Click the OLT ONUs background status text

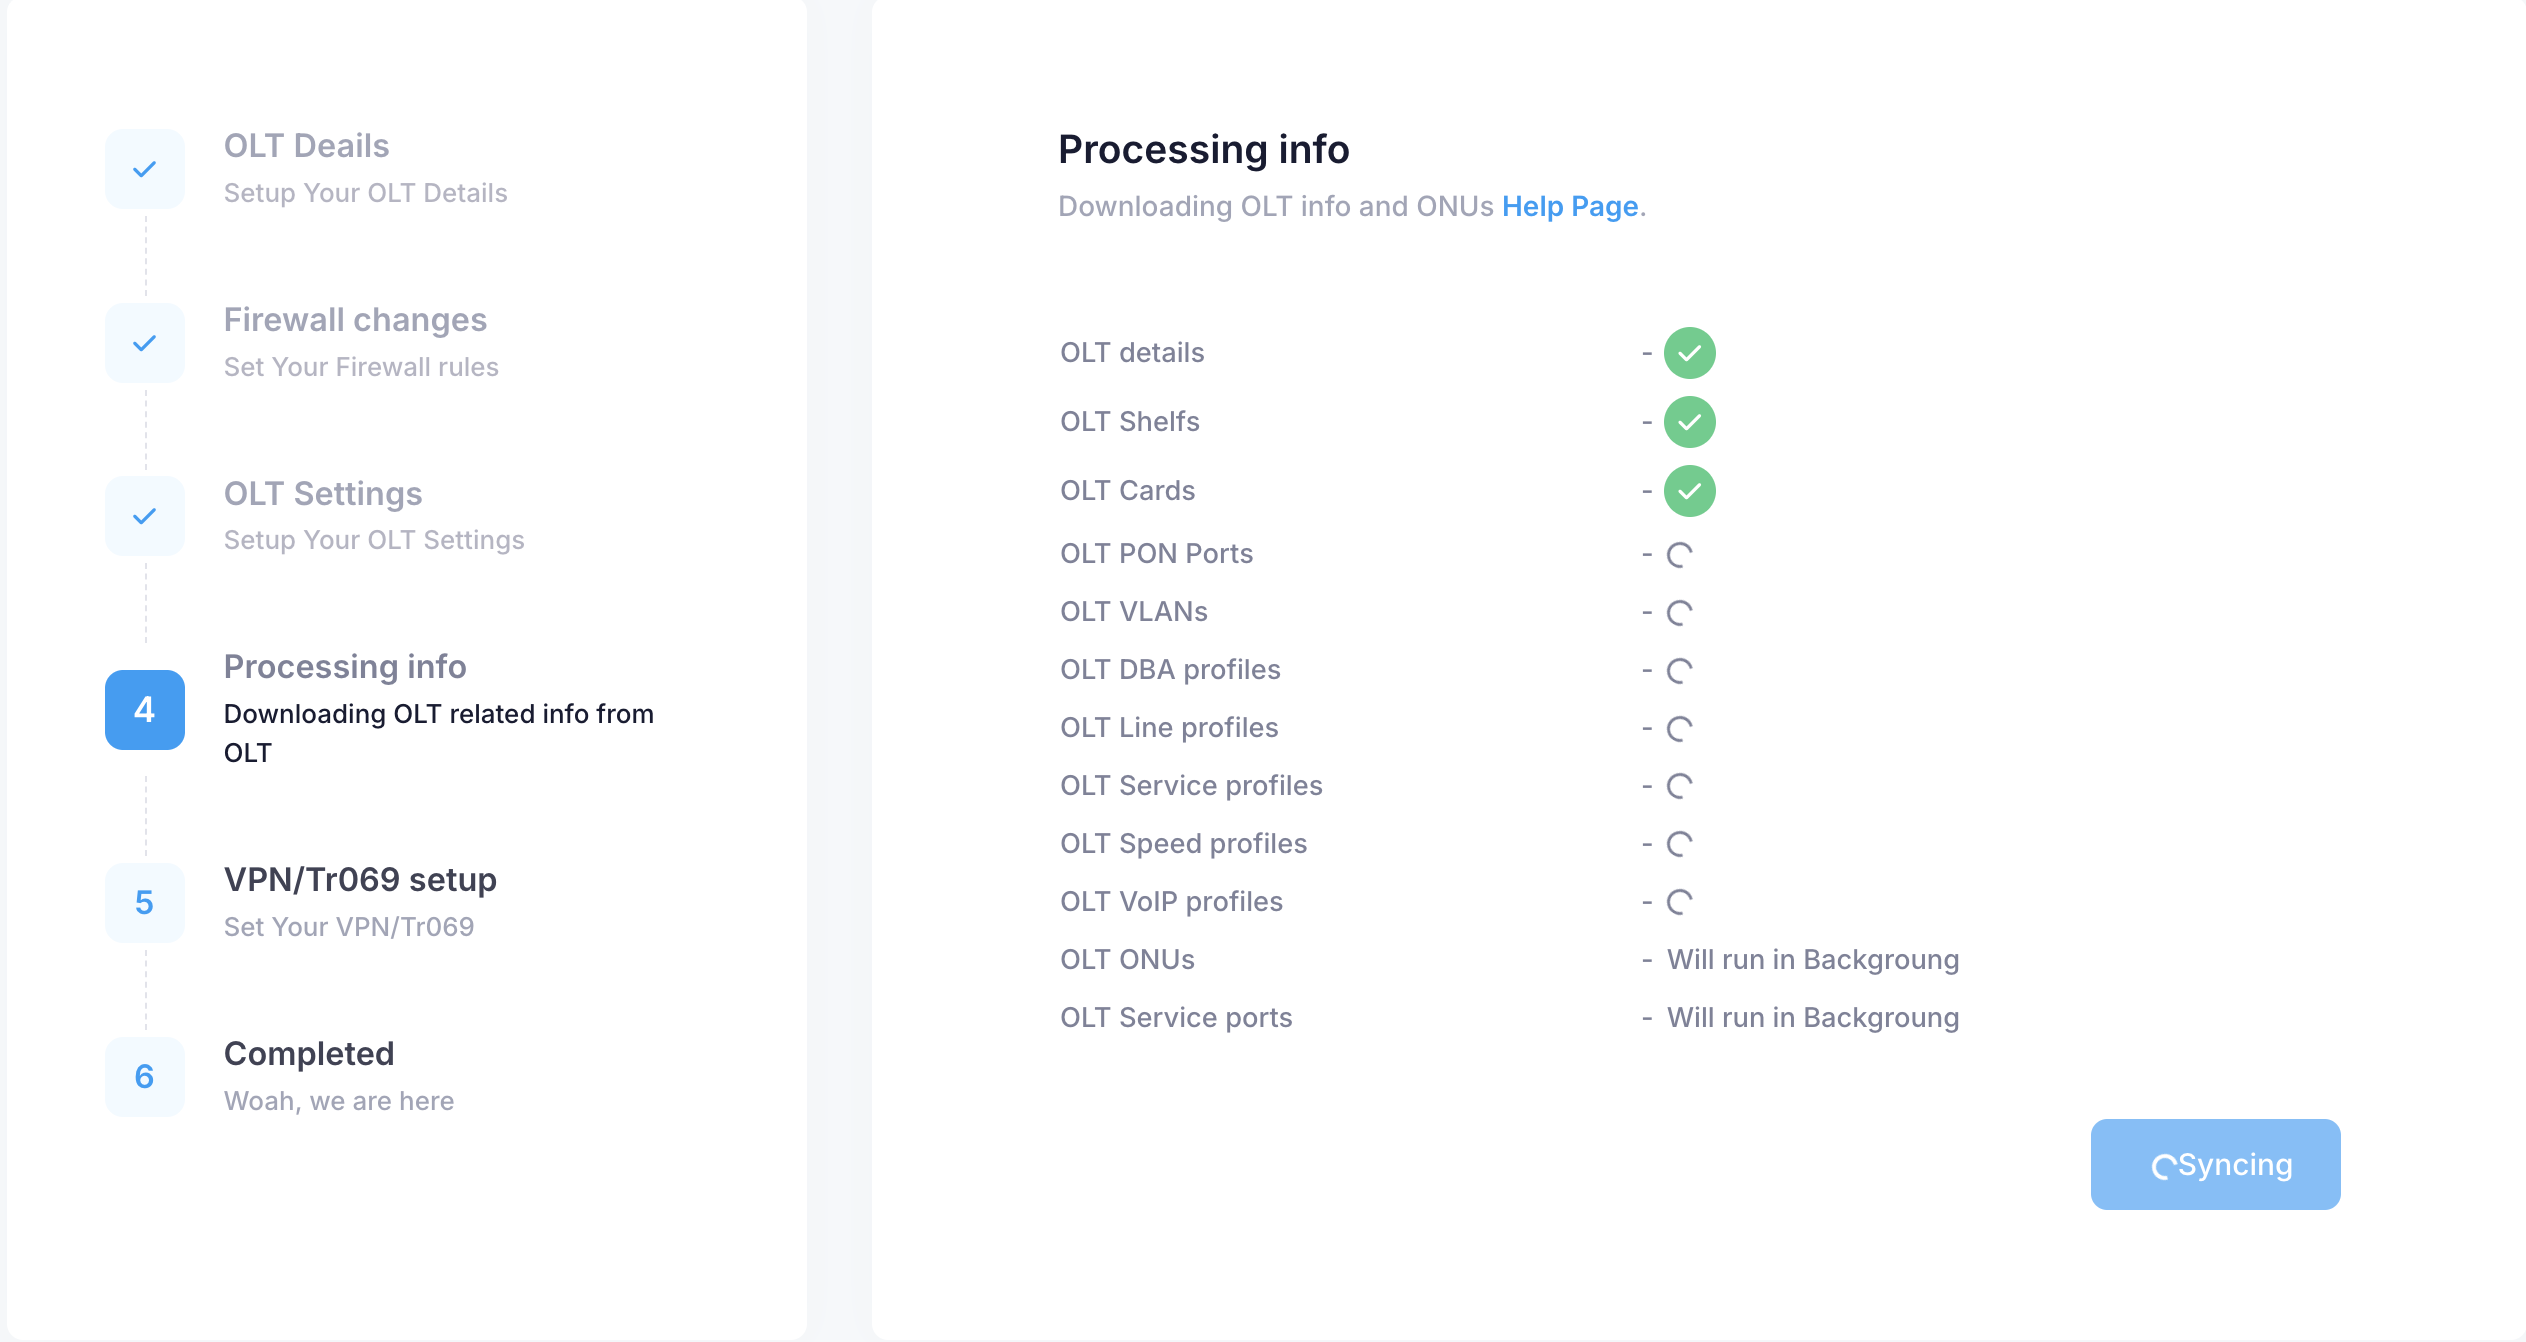(x=1812, y=960)
